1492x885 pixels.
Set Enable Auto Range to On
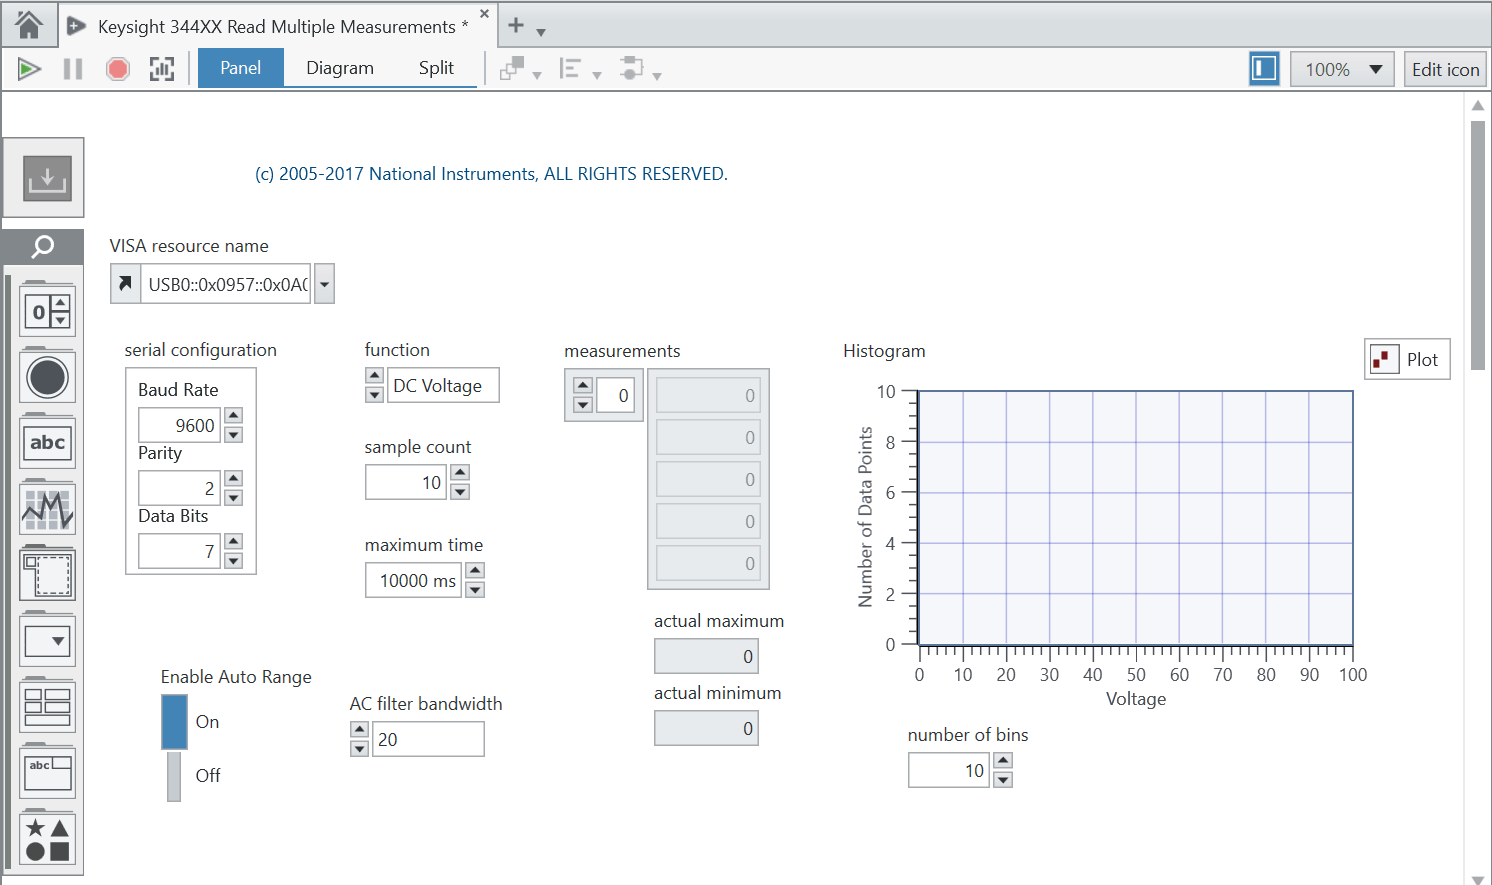coord(172,722)
